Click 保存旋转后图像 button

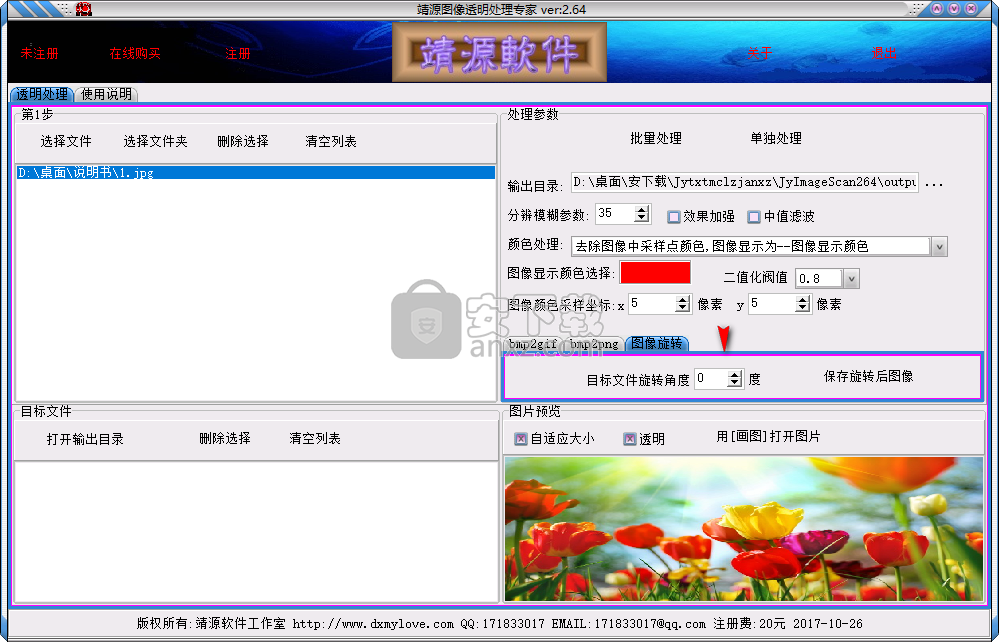click(x=868, y=376)
